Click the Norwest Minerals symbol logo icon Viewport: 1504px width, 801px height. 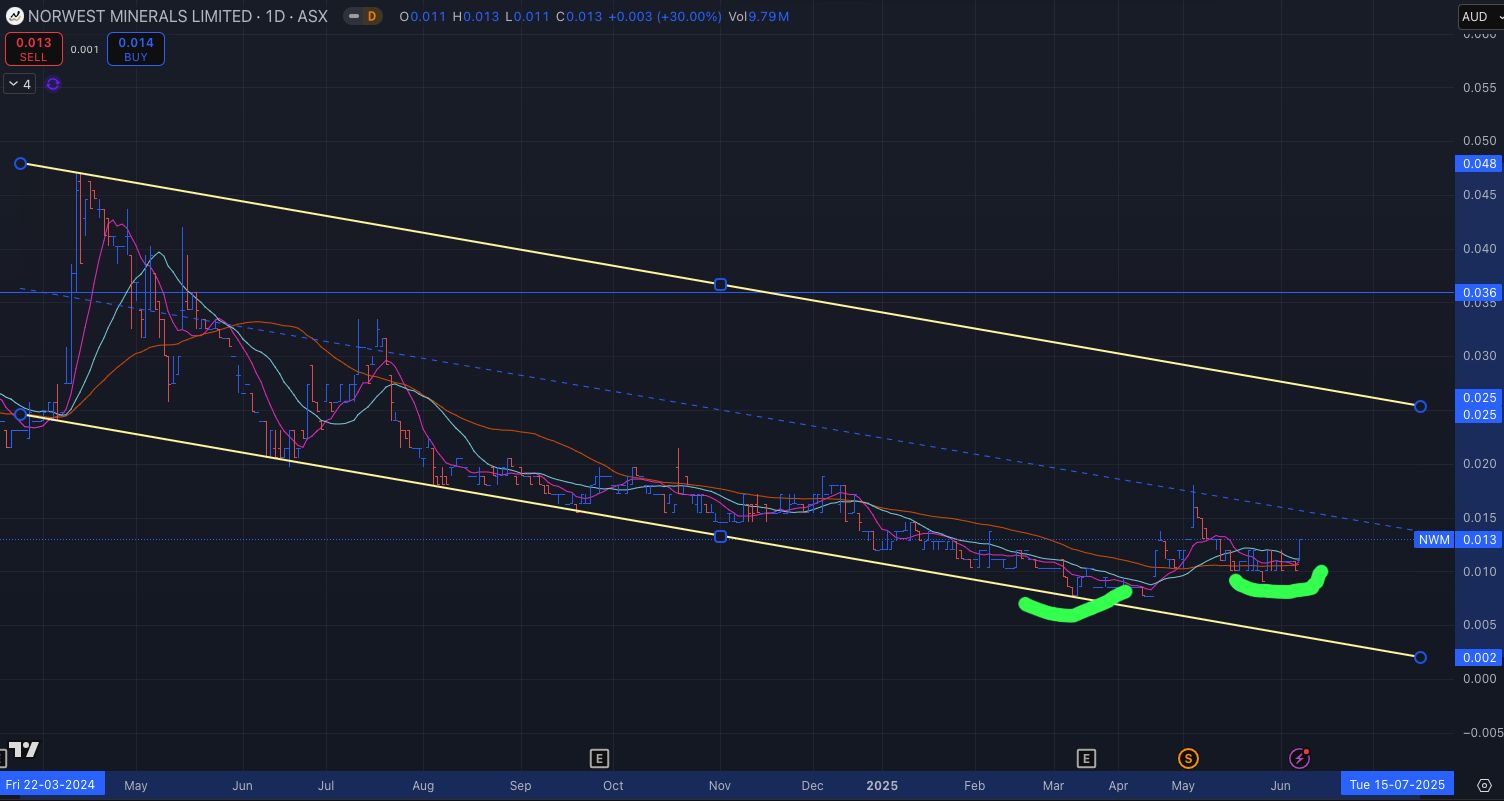[15, 16]
